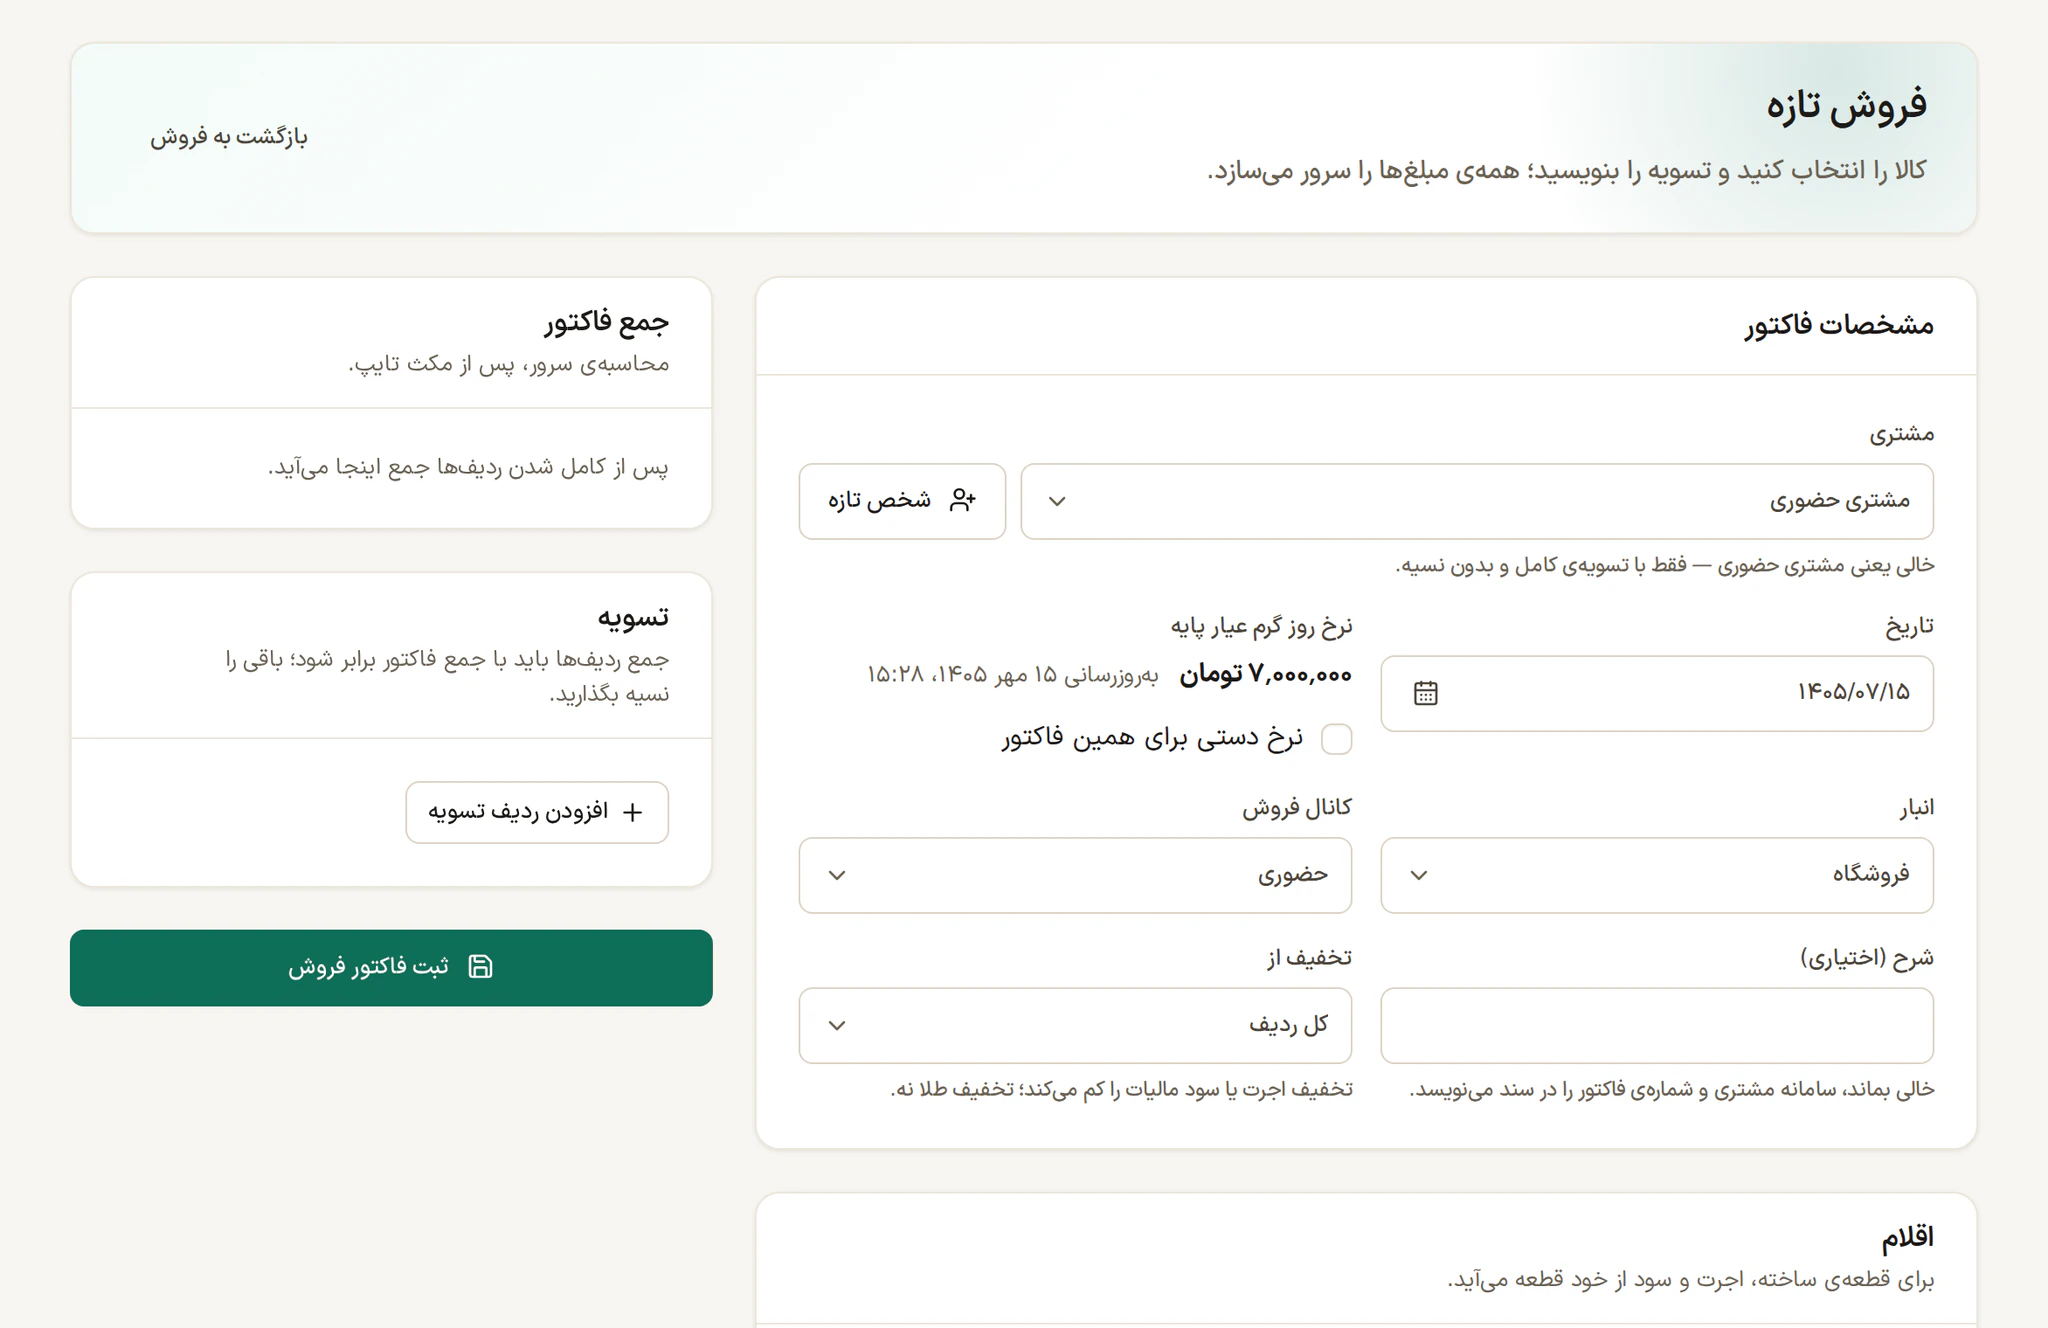Expand the انبار dropdown showing فروشگاه
This screenshot has width=2048, height=1328.
(x=1657, y=875)
